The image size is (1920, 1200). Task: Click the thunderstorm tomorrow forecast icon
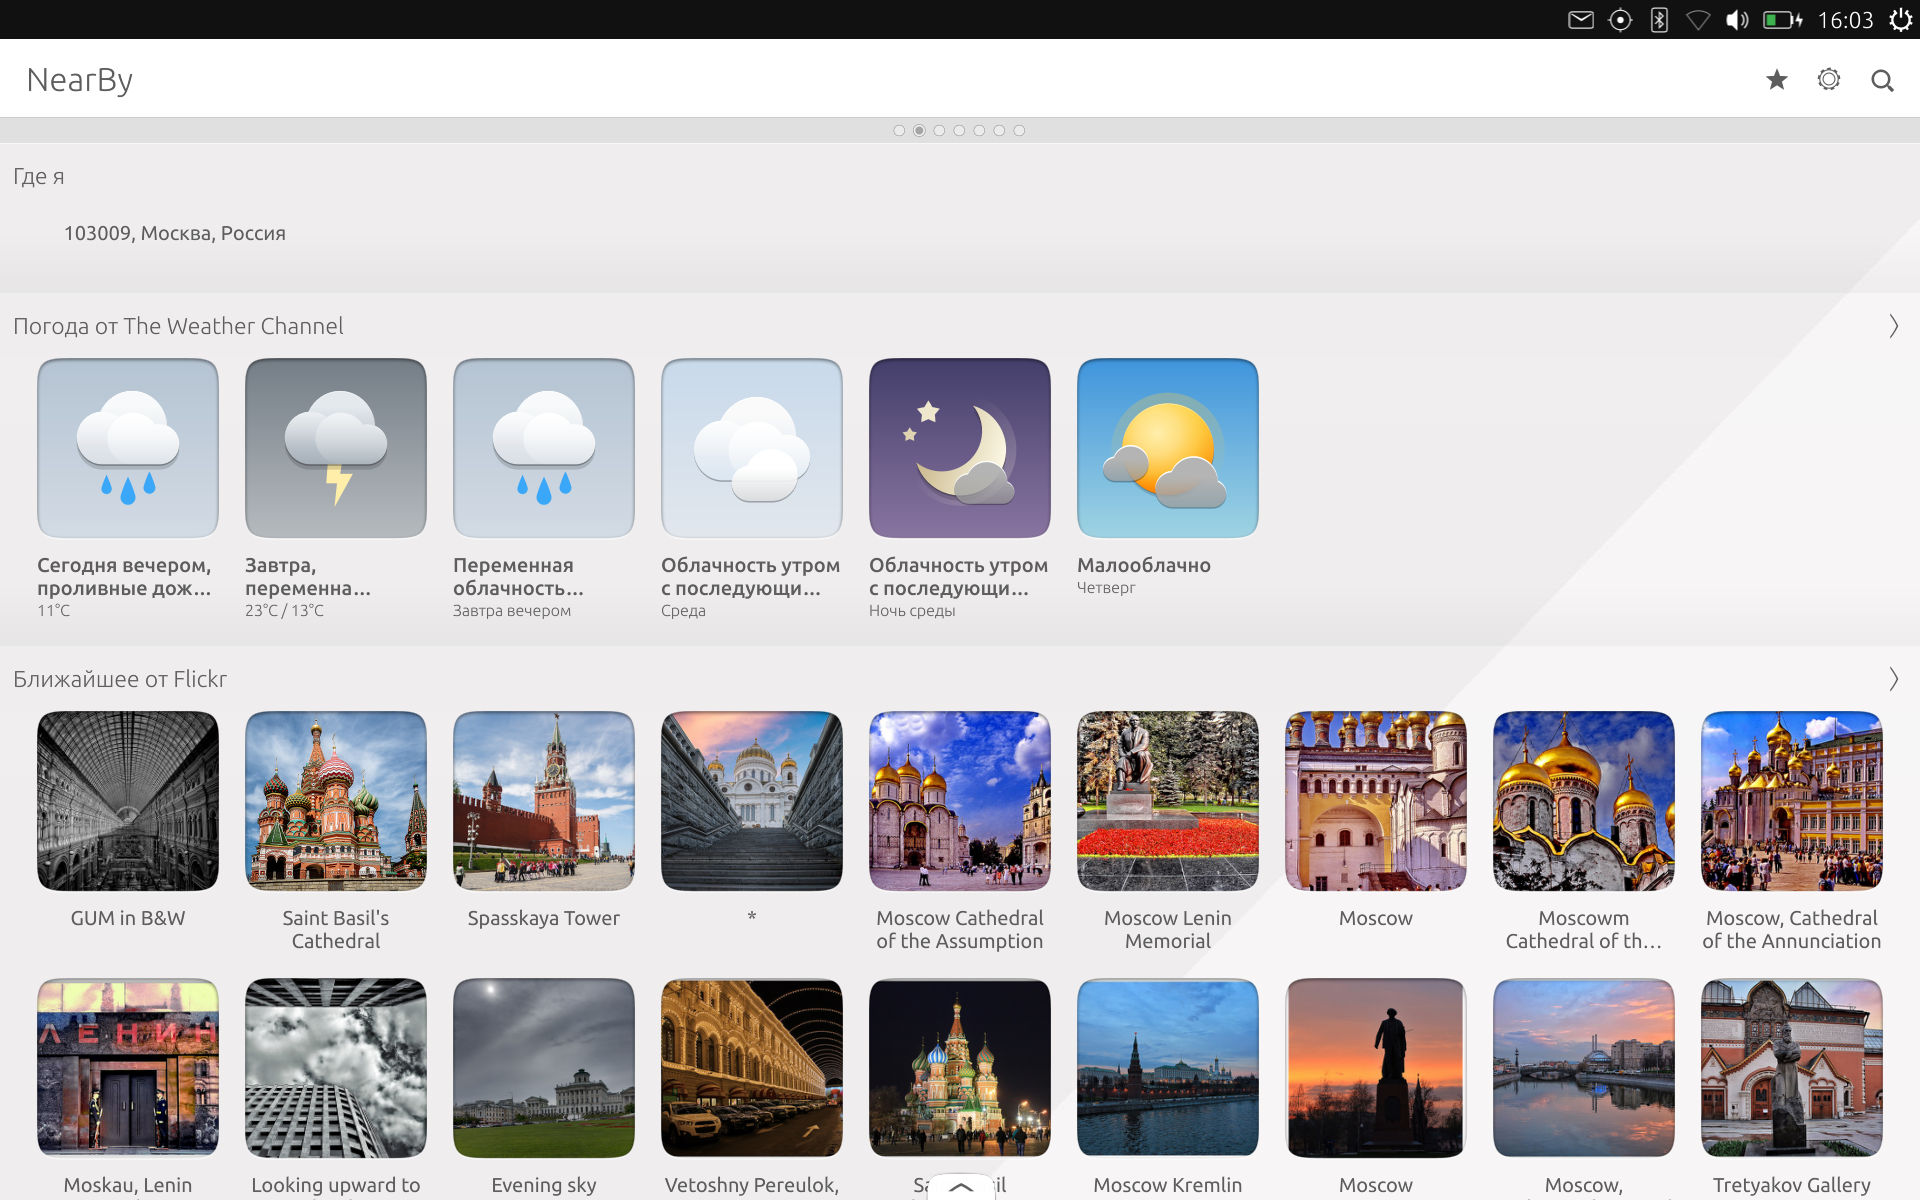336,448
